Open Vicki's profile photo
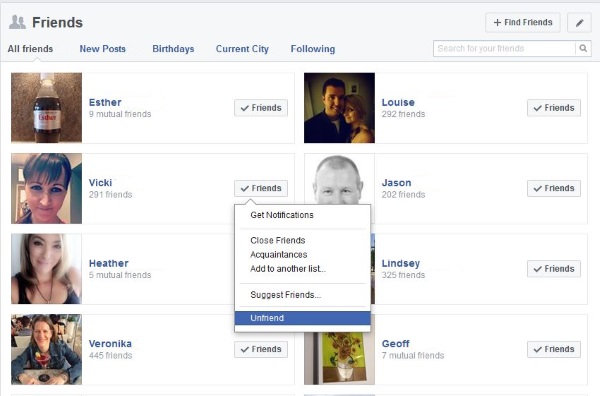The height and width of the screenshot is (396, 600). (46, 188)
